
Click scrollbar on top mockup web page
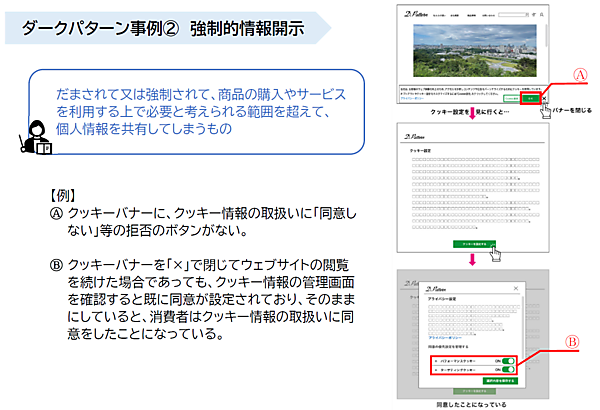(546, 35)
